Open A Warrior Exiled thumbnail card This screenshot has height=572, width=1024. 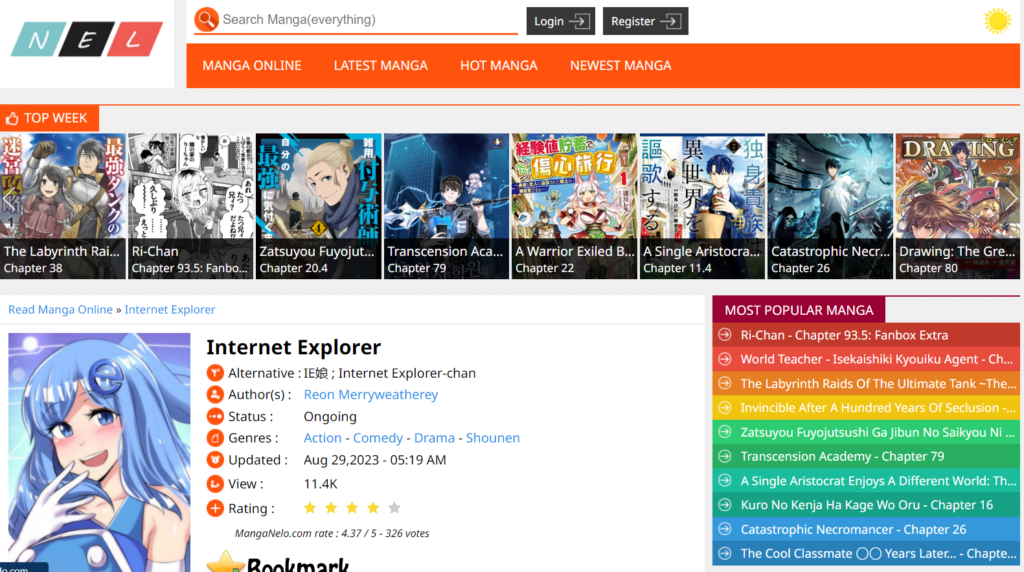coord(575,206)
